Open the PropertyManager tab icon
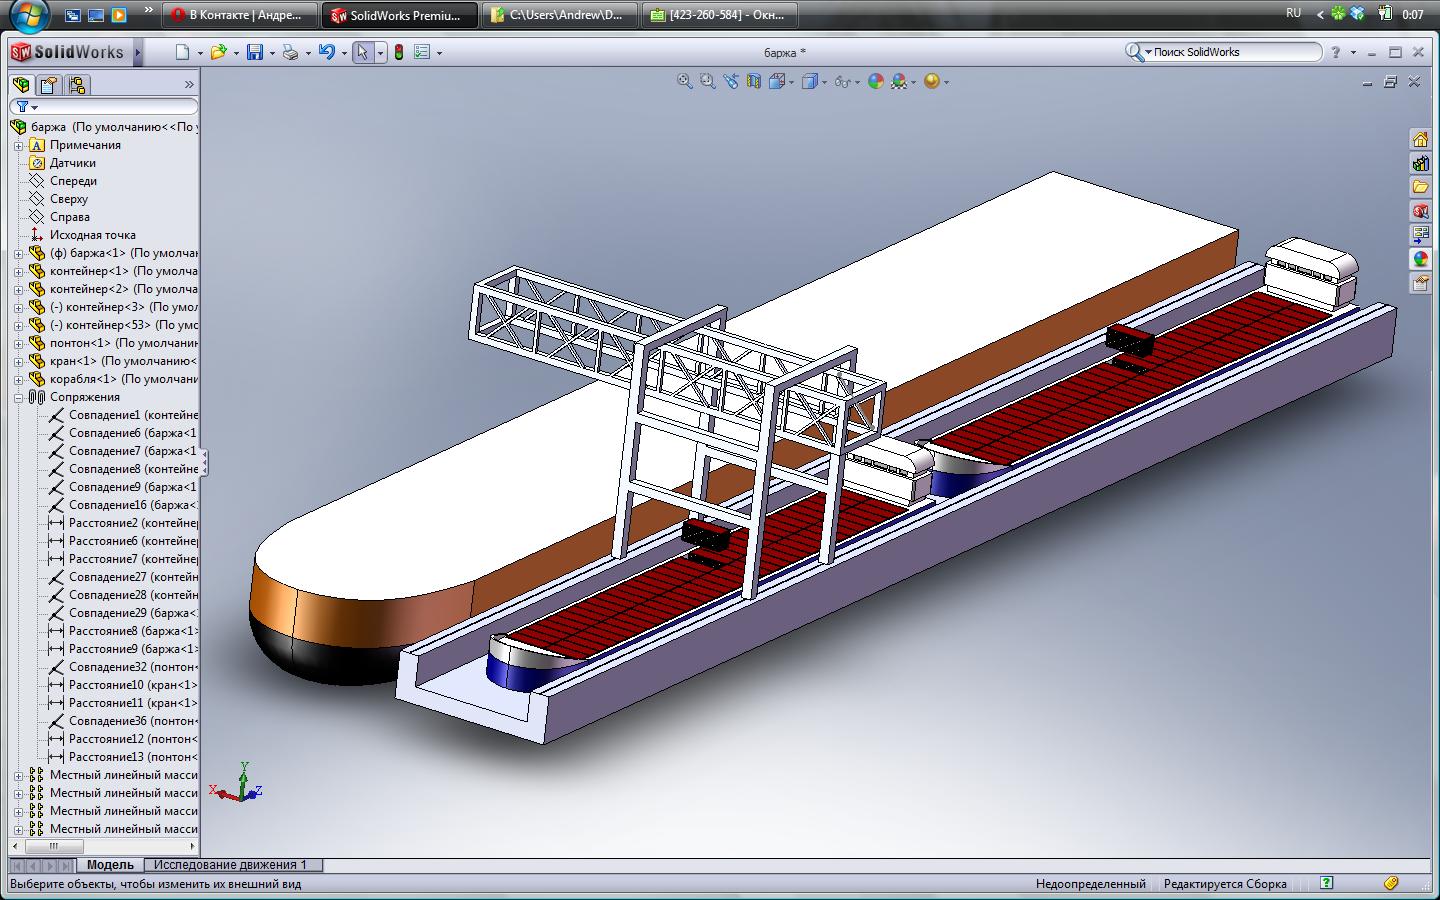Screen dimensions: 1440x900 pyautogui.click(x=49, y=85)
